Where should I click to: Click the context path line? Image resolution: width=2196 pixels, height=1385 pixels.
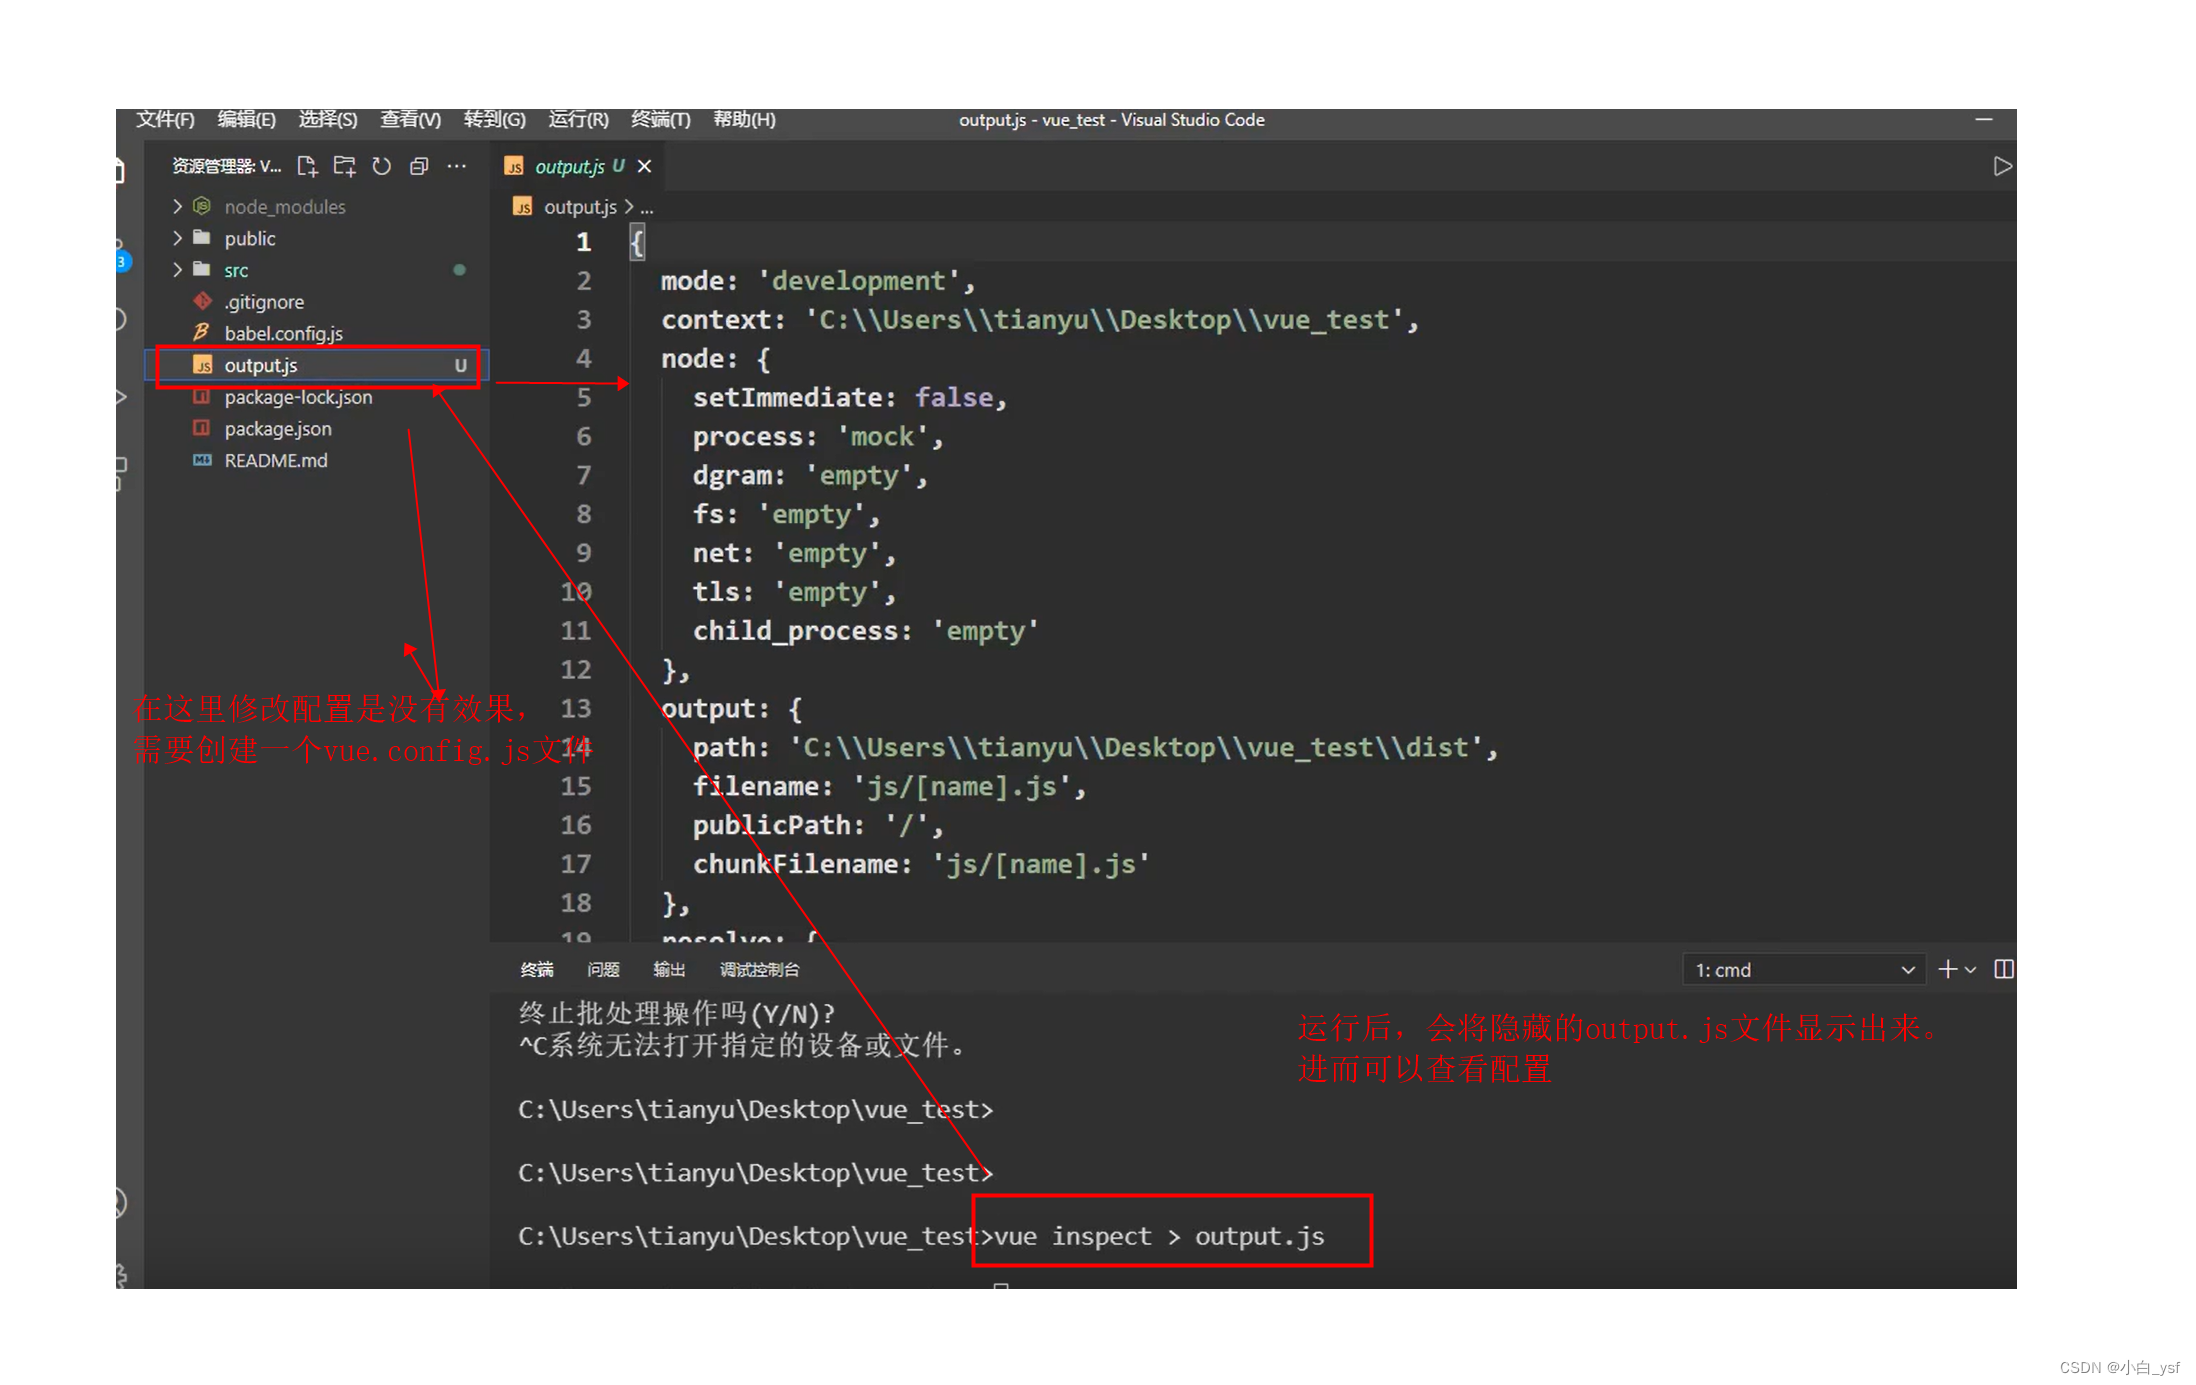[x=1039, y=320]
